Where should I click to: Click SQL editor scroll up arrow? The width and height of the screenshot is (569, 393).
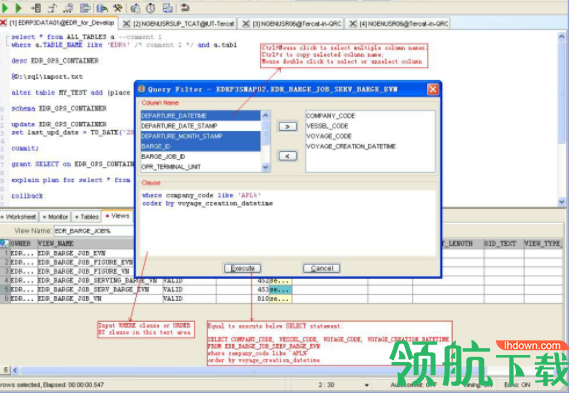[561, 36]
